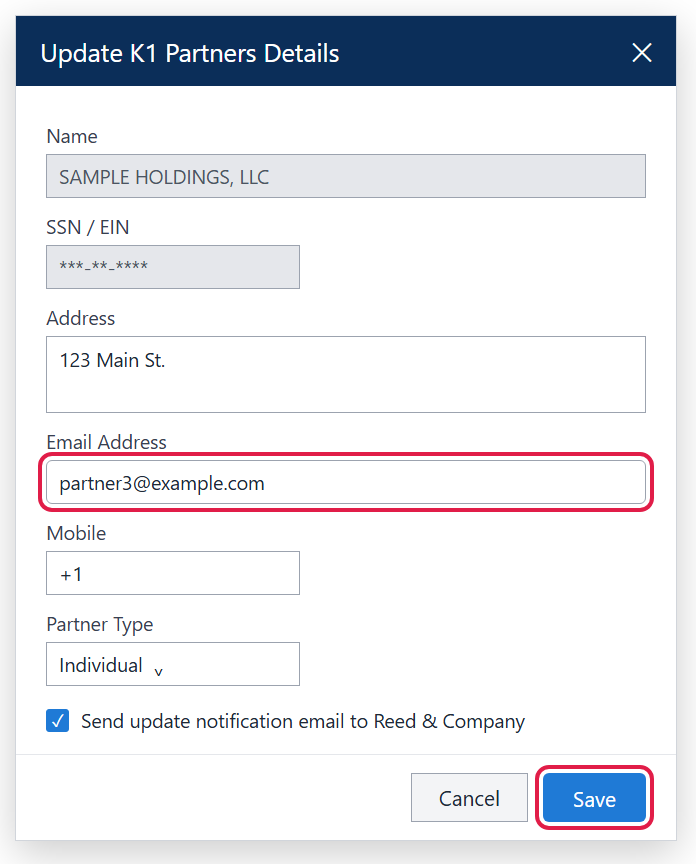
Task: Click the Send update notification email to Reed & Company text
Action: click(303, 721)
